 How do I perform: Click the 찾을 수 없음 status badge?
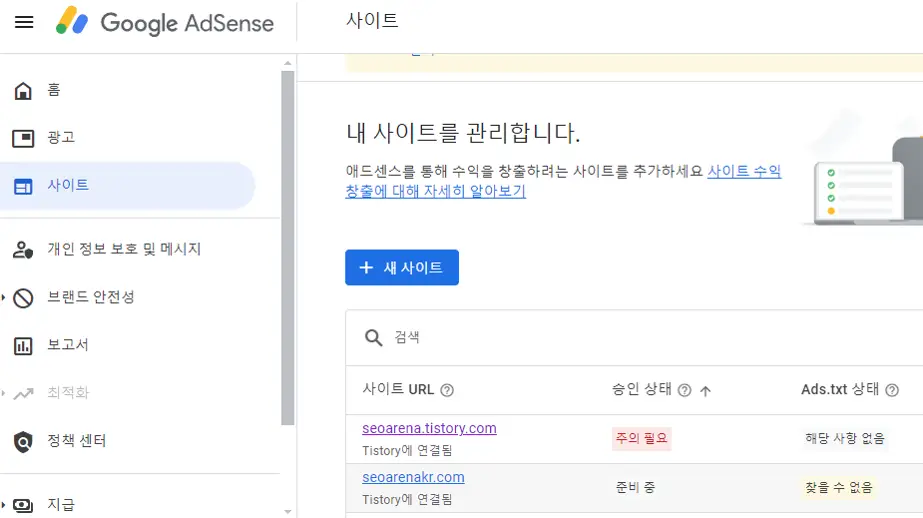839,487
